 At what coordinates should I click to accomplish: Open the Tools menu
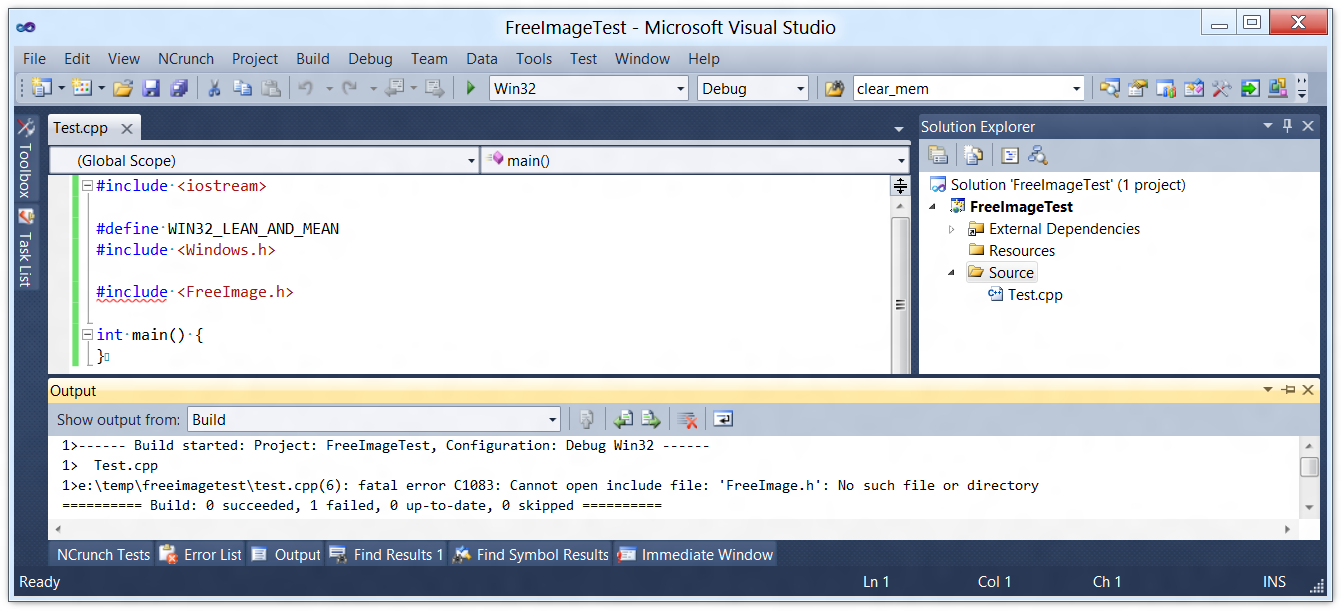[534, 58]
